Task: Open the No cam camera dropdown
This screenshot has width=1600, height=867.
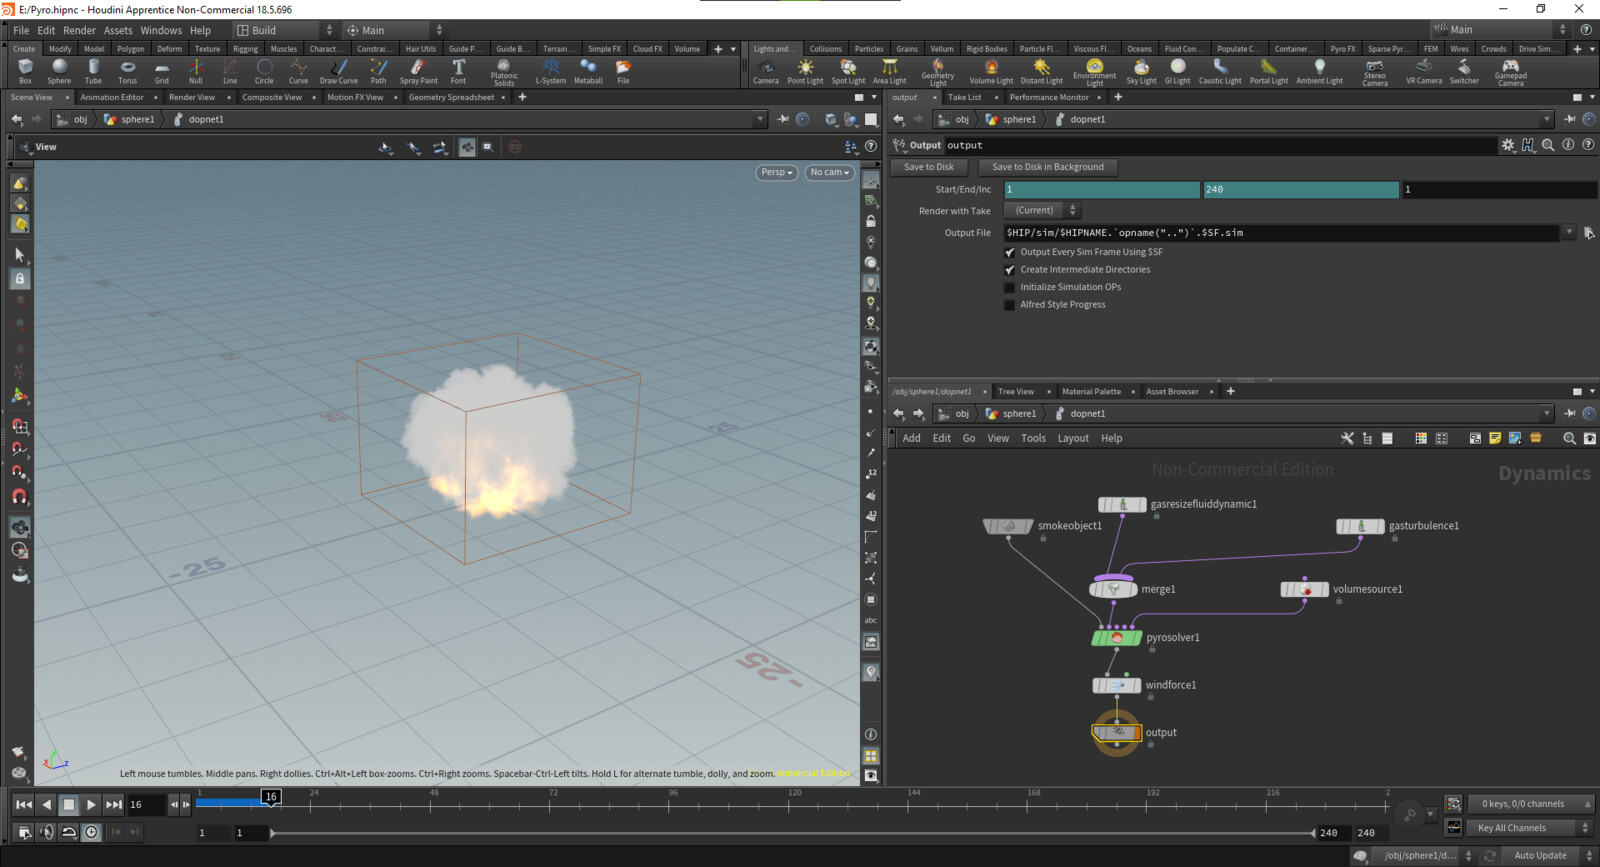Action: click(829, 172)
